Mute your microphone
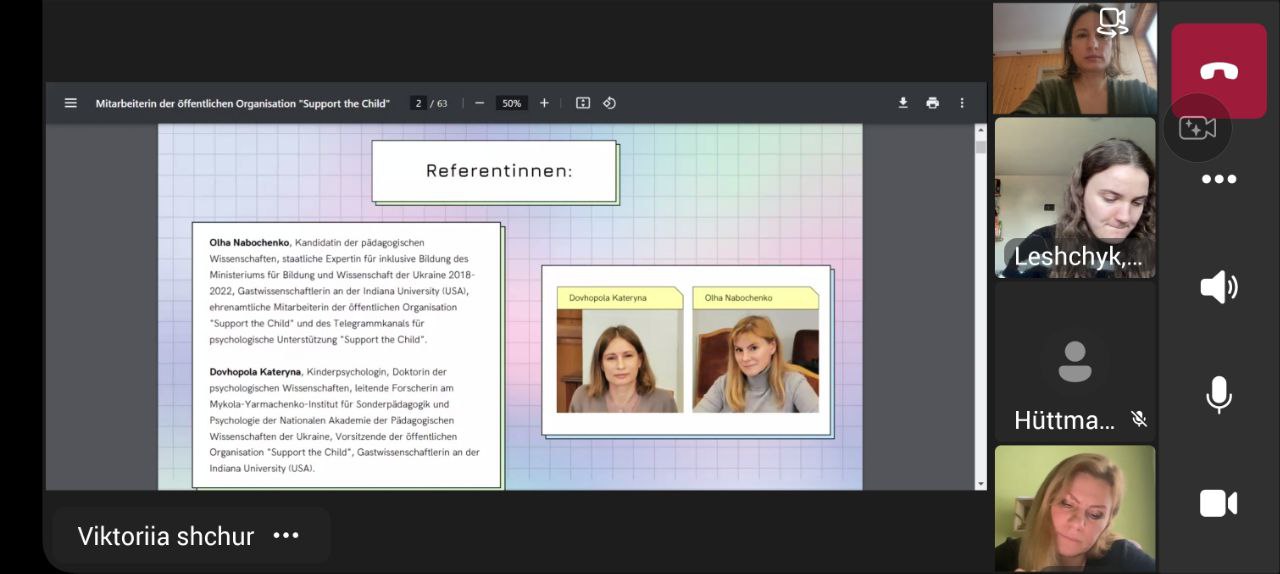 1218,395
